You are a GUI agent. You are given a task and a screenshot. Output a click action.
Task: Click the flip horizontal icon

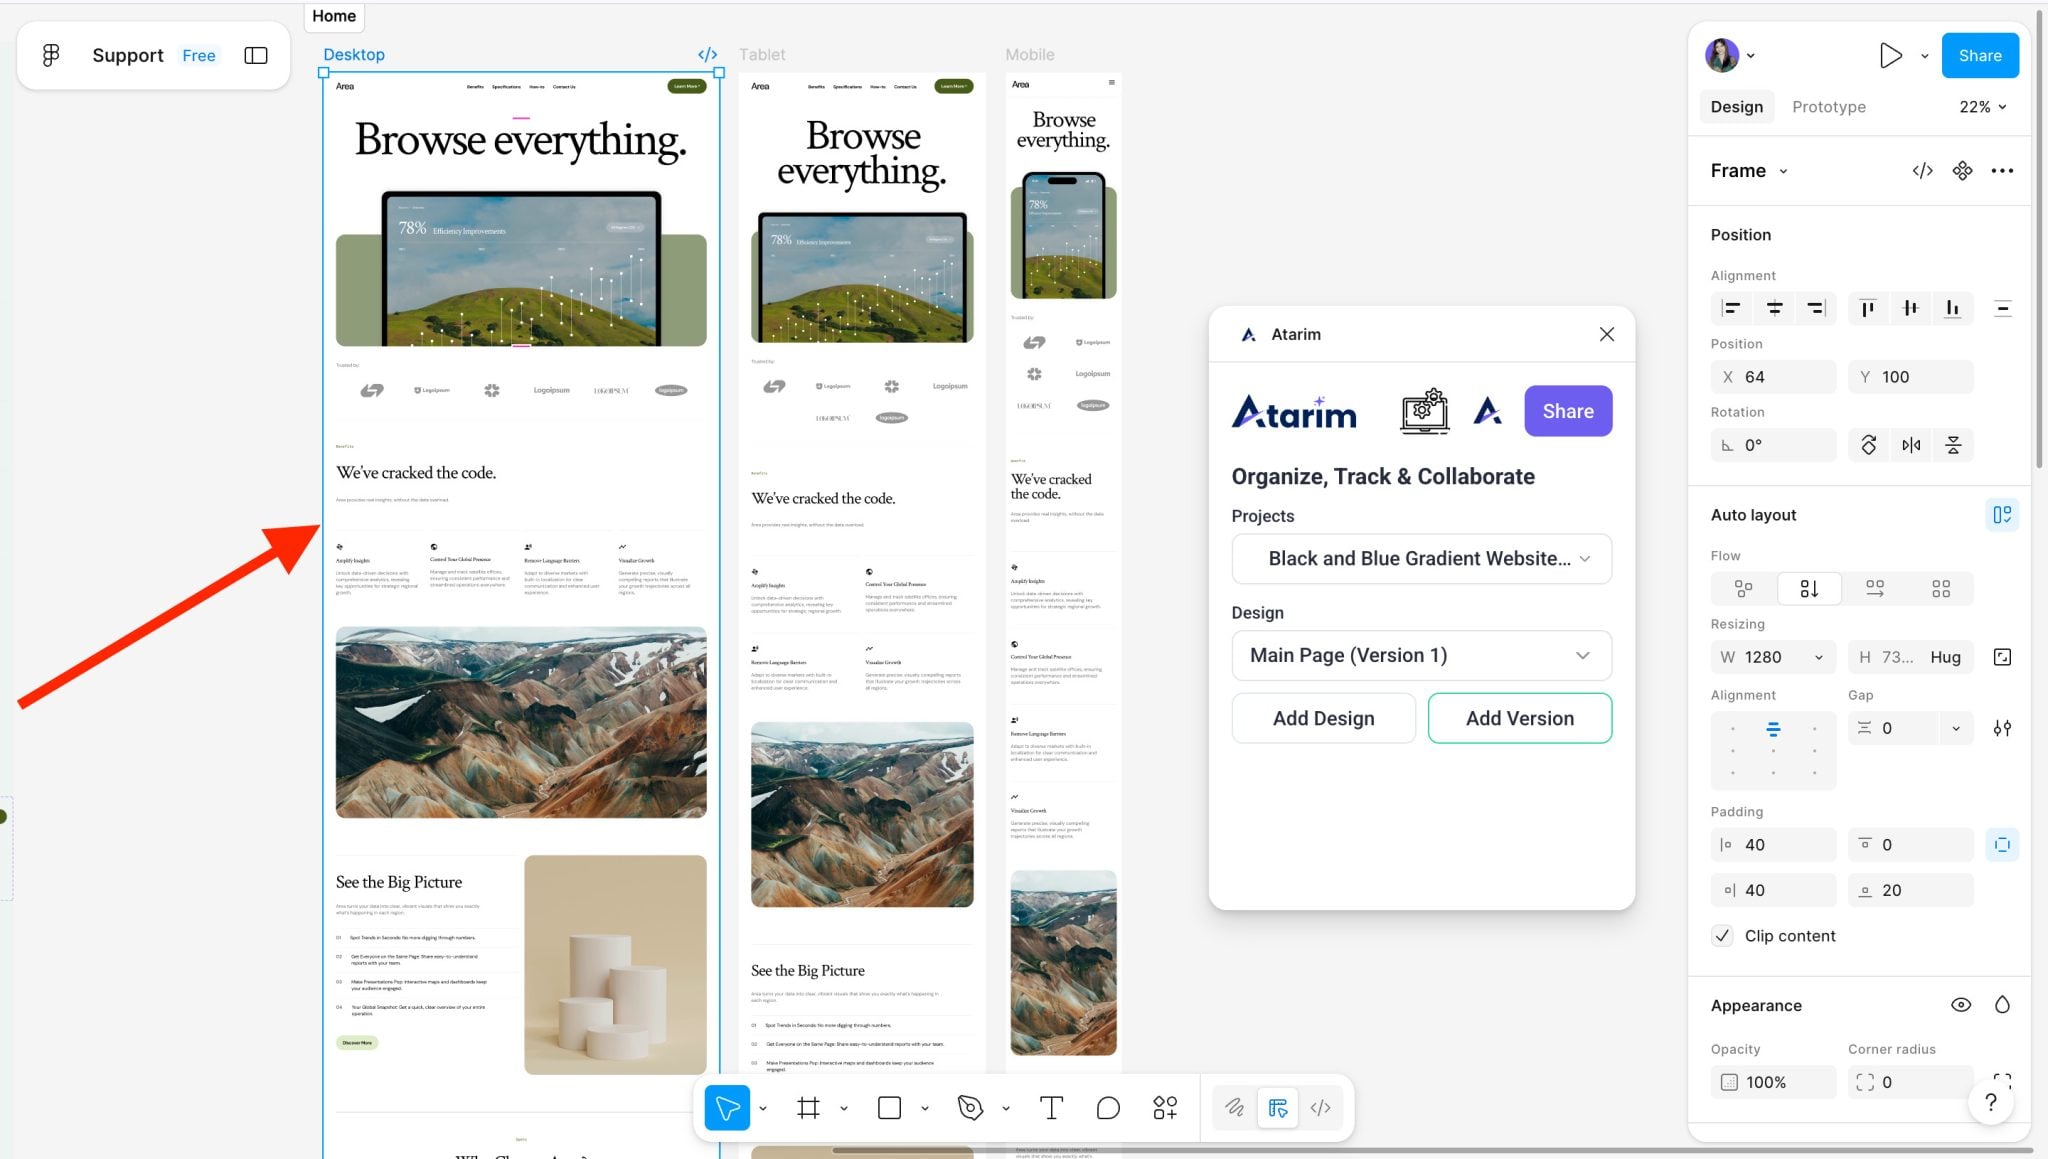(x=1911, y=445)
